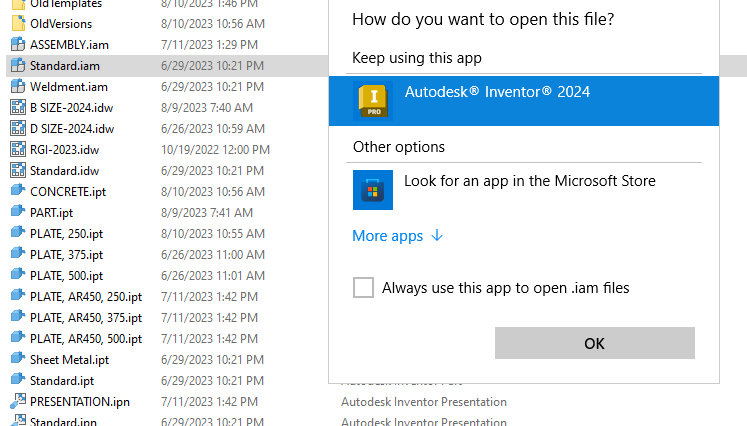Image resolution: width=747 pixels, height=426 pixels.
Task: Click the Standard.ipt part icon
Action: [x=18, y=379]
